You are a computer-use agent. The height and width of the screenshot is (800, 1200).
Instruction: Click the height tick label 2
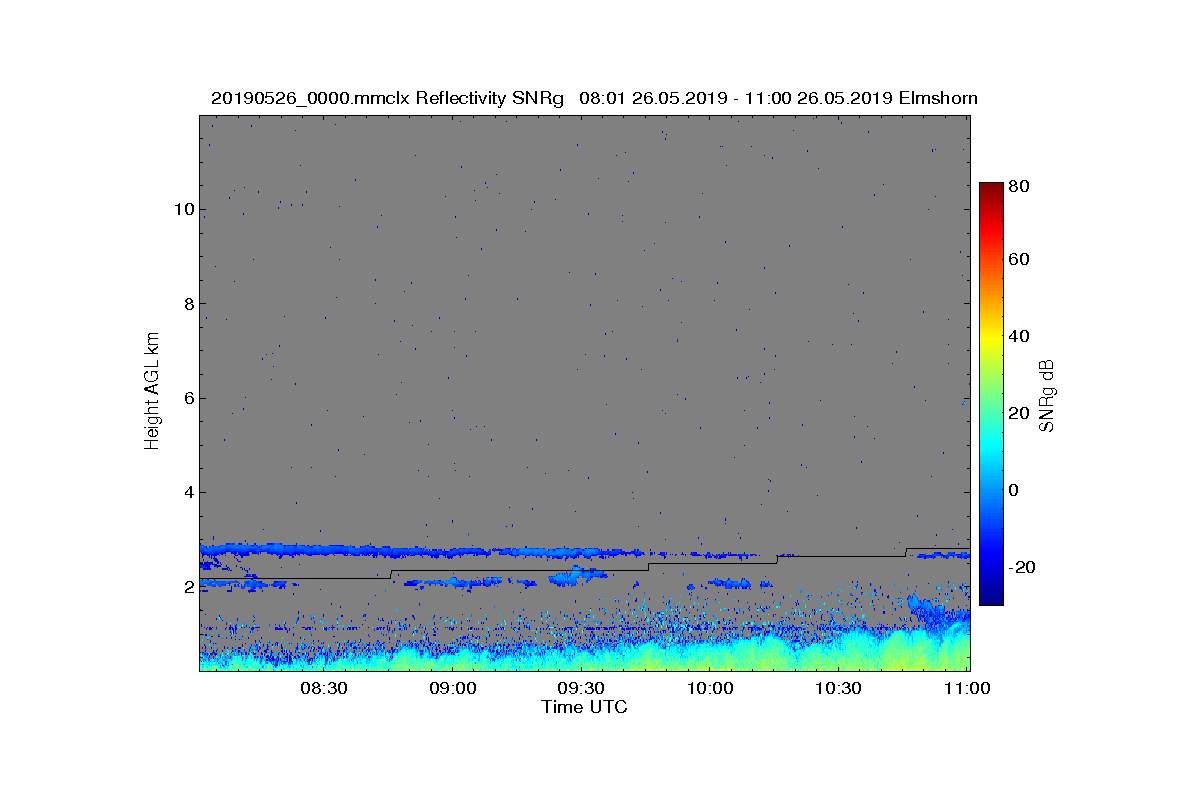(x=188, y=587)
